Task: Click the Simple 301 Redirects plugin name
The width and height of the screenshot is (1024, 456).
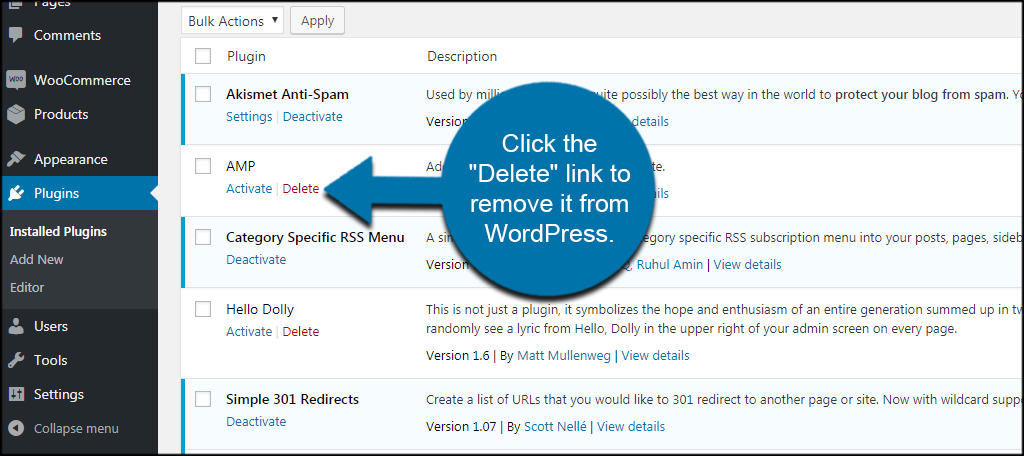Action: [x=293, y=399]
